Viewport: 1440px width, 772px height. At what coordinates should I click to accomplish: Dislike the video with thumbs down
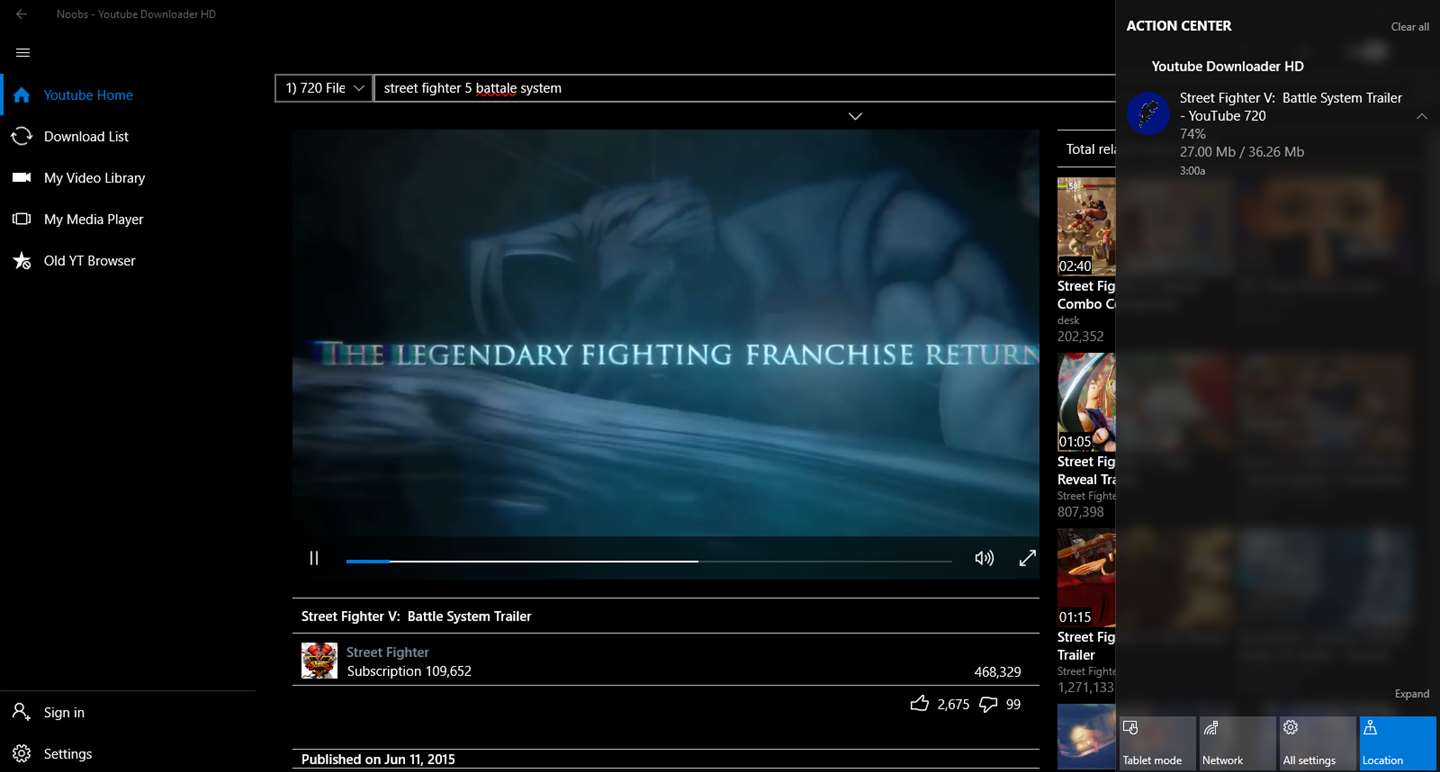tap(988, 704)
